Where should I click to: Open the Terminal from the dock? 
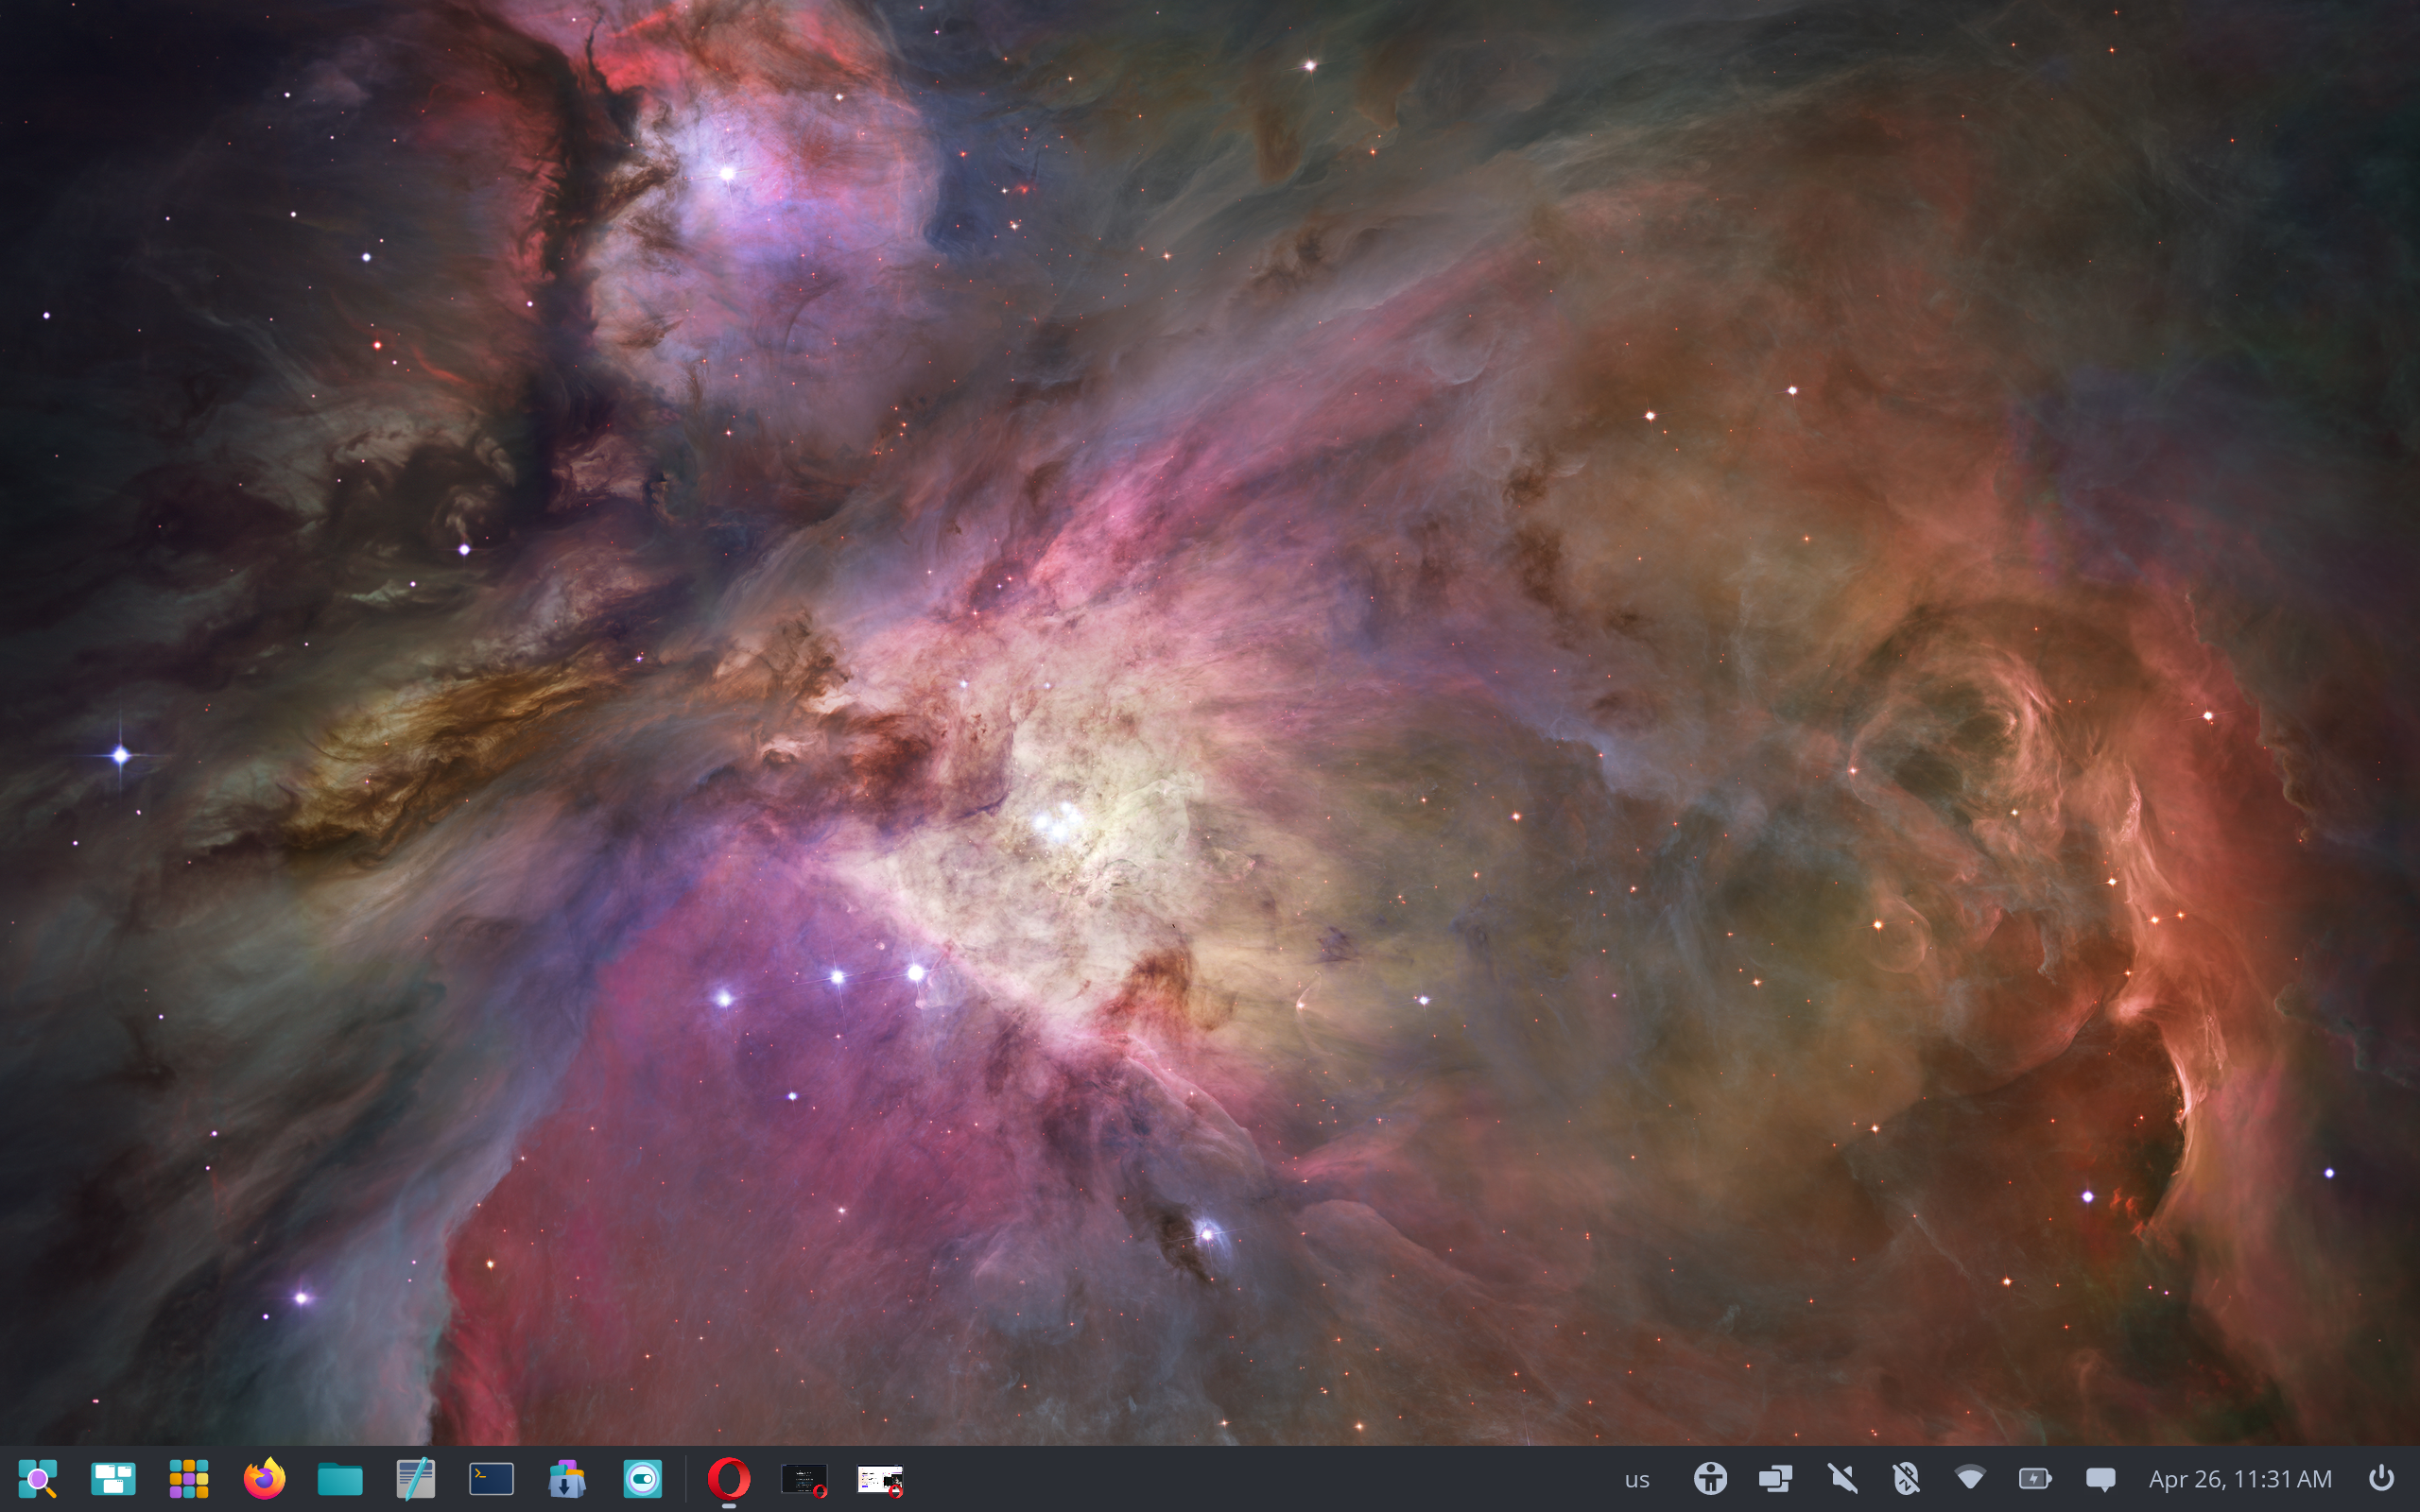point(491,1478)
